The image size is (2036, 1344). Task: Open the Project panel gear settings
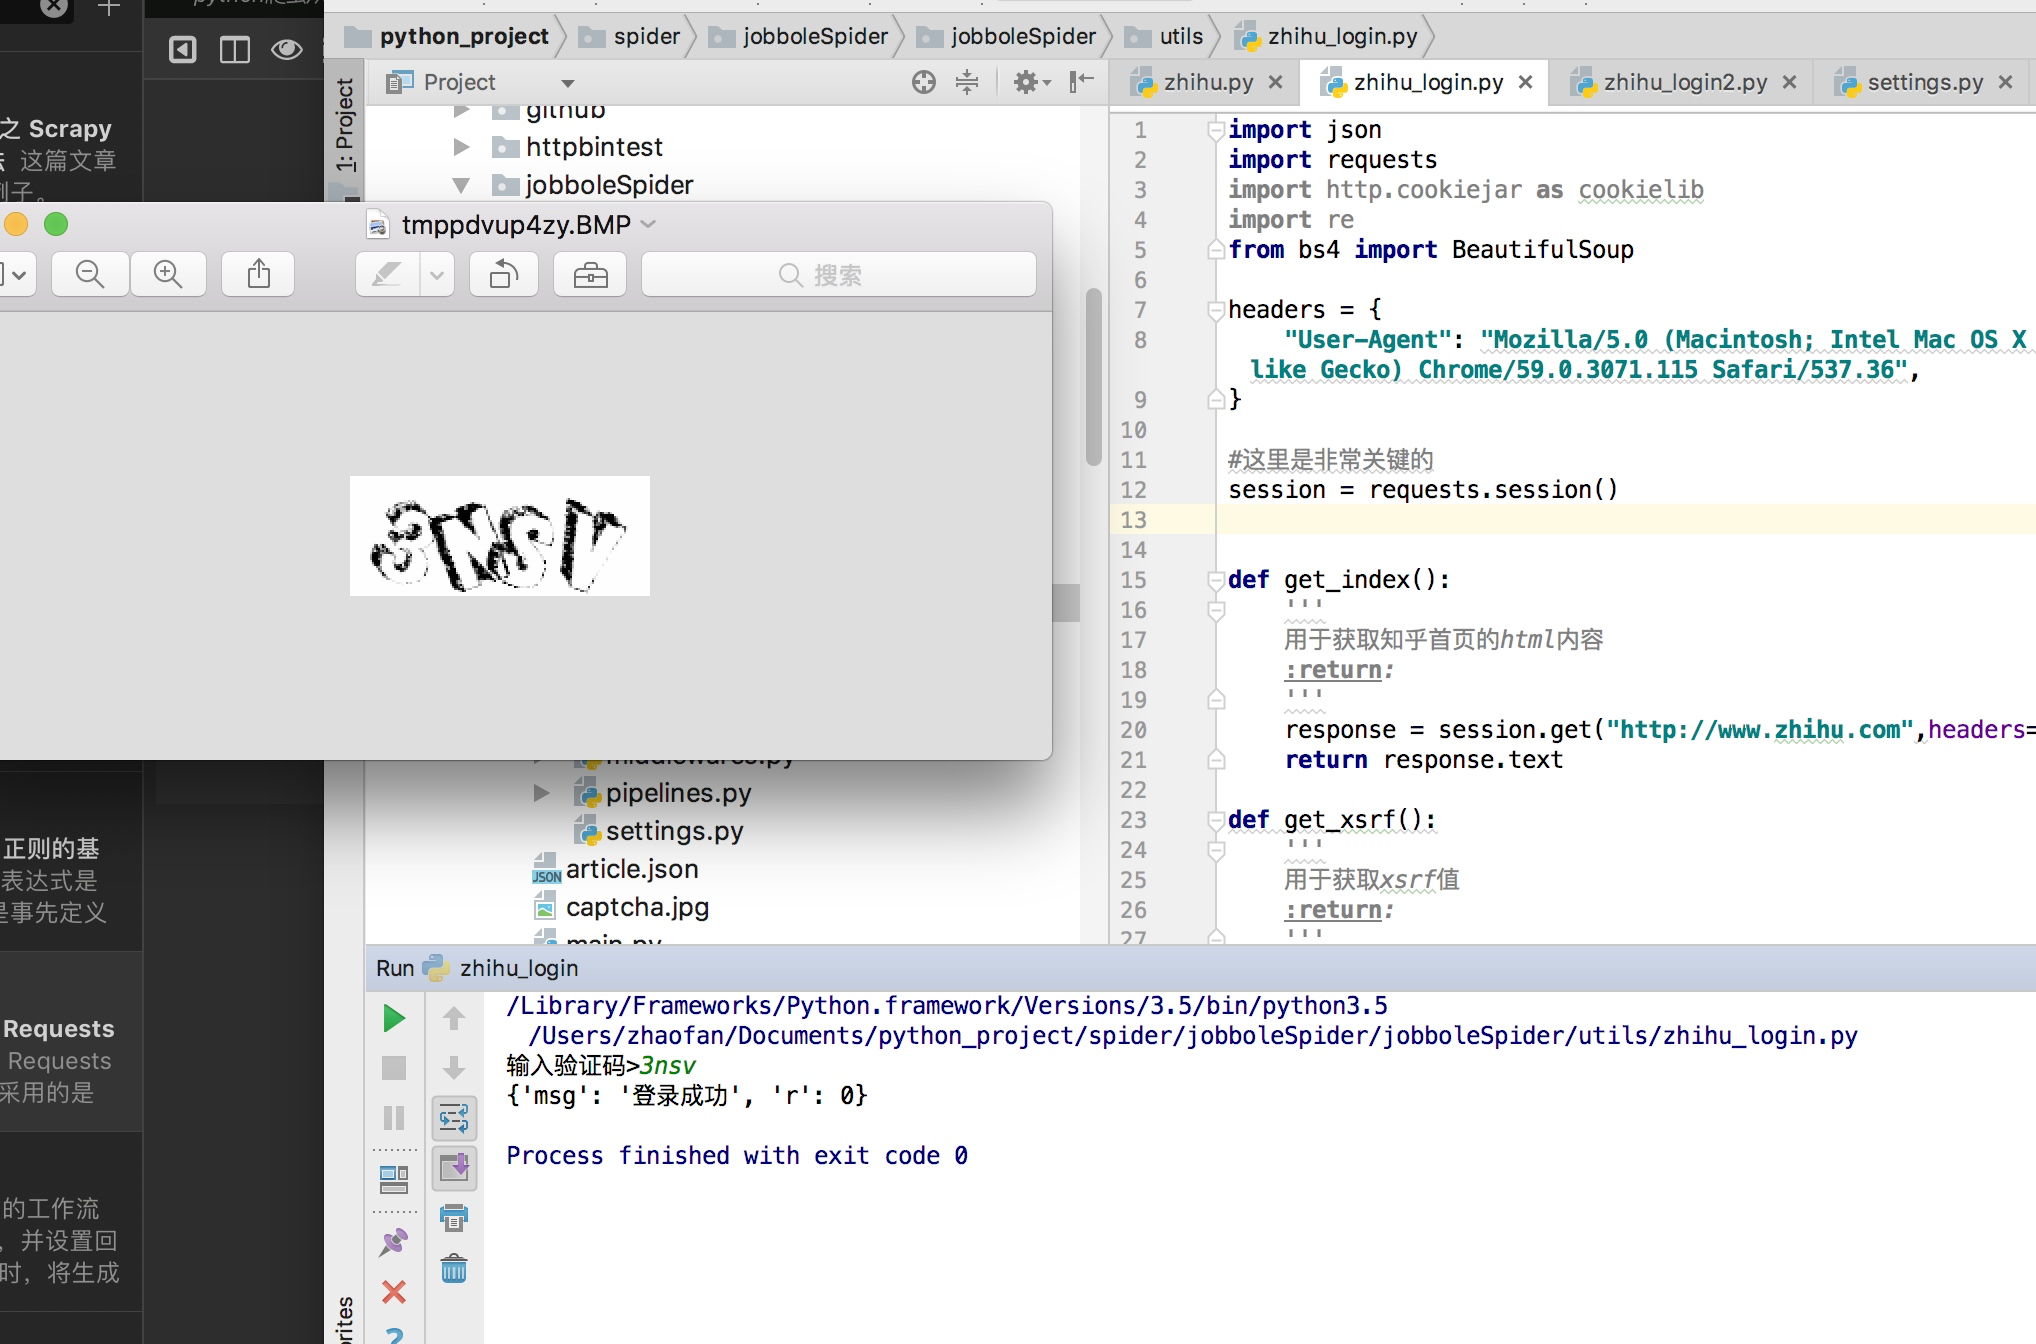pyautogui.click(x=1029, y=82)
